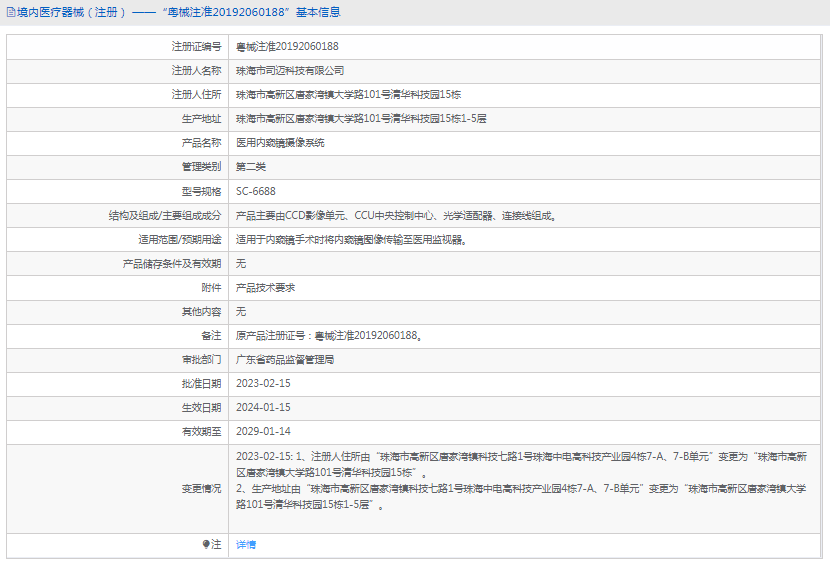Click the 注册人住所 address value
The image size is (830, 565).
coord(348,95)
